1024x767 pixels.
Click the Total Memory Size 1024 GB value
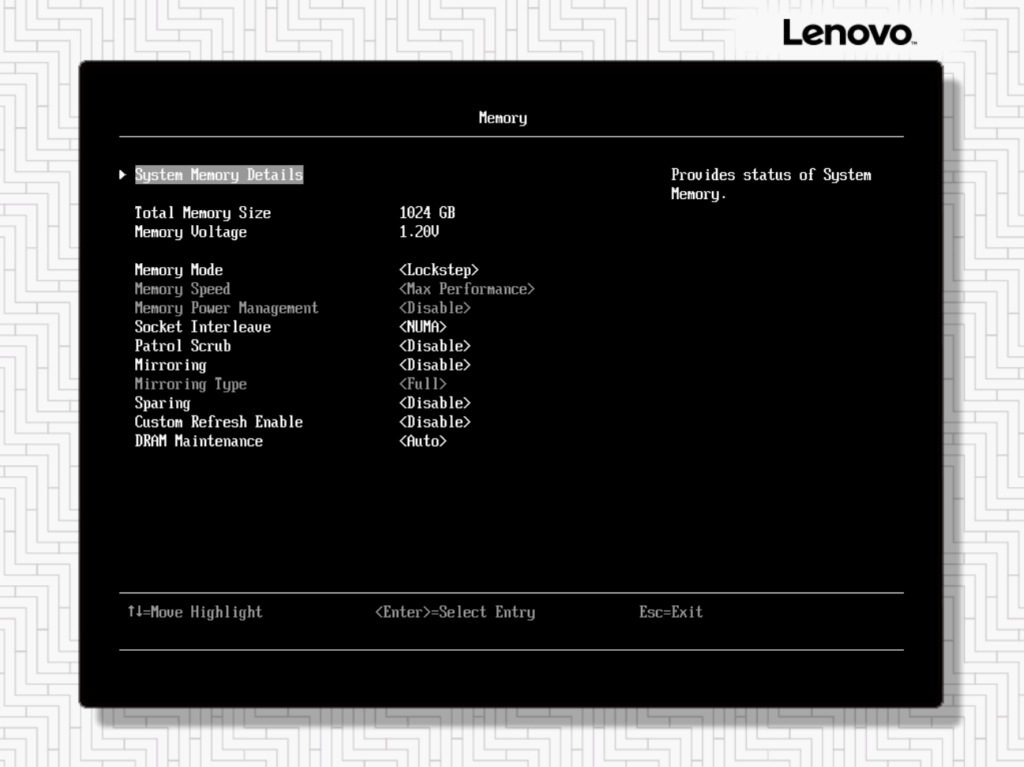[427, 213]
